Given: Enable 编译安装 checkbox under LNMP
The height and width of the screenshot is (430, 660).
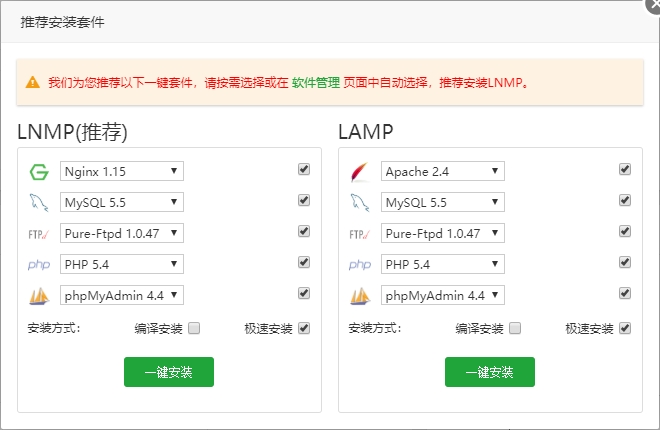Looking at the screenshot, I should (x=194, y=328).
